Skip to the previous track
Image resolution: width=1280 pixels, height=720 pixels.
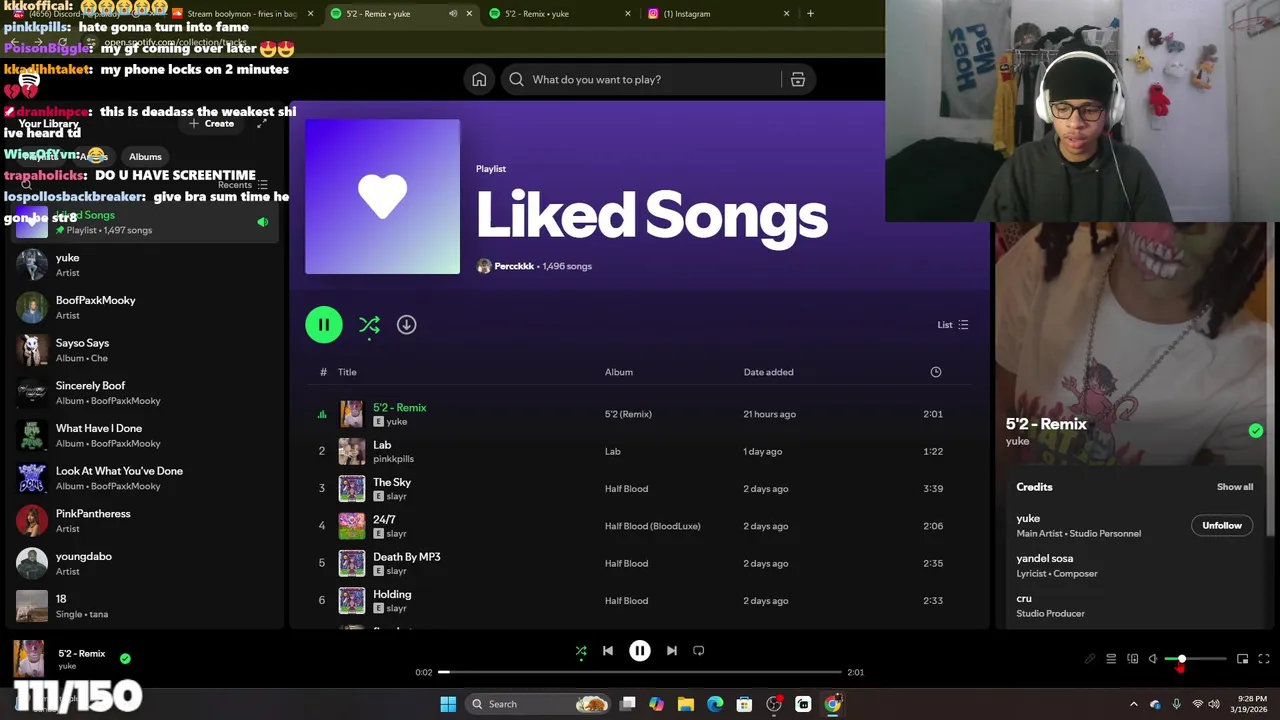point(608,651)
